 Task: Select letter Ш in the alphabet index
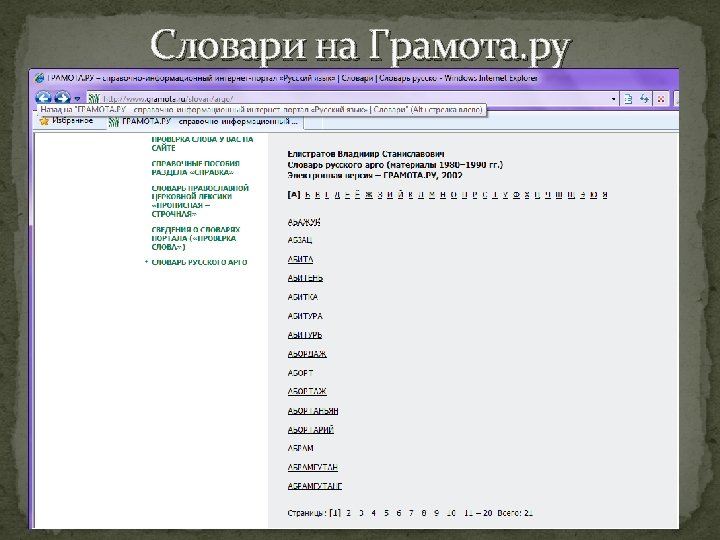[558, 195]
